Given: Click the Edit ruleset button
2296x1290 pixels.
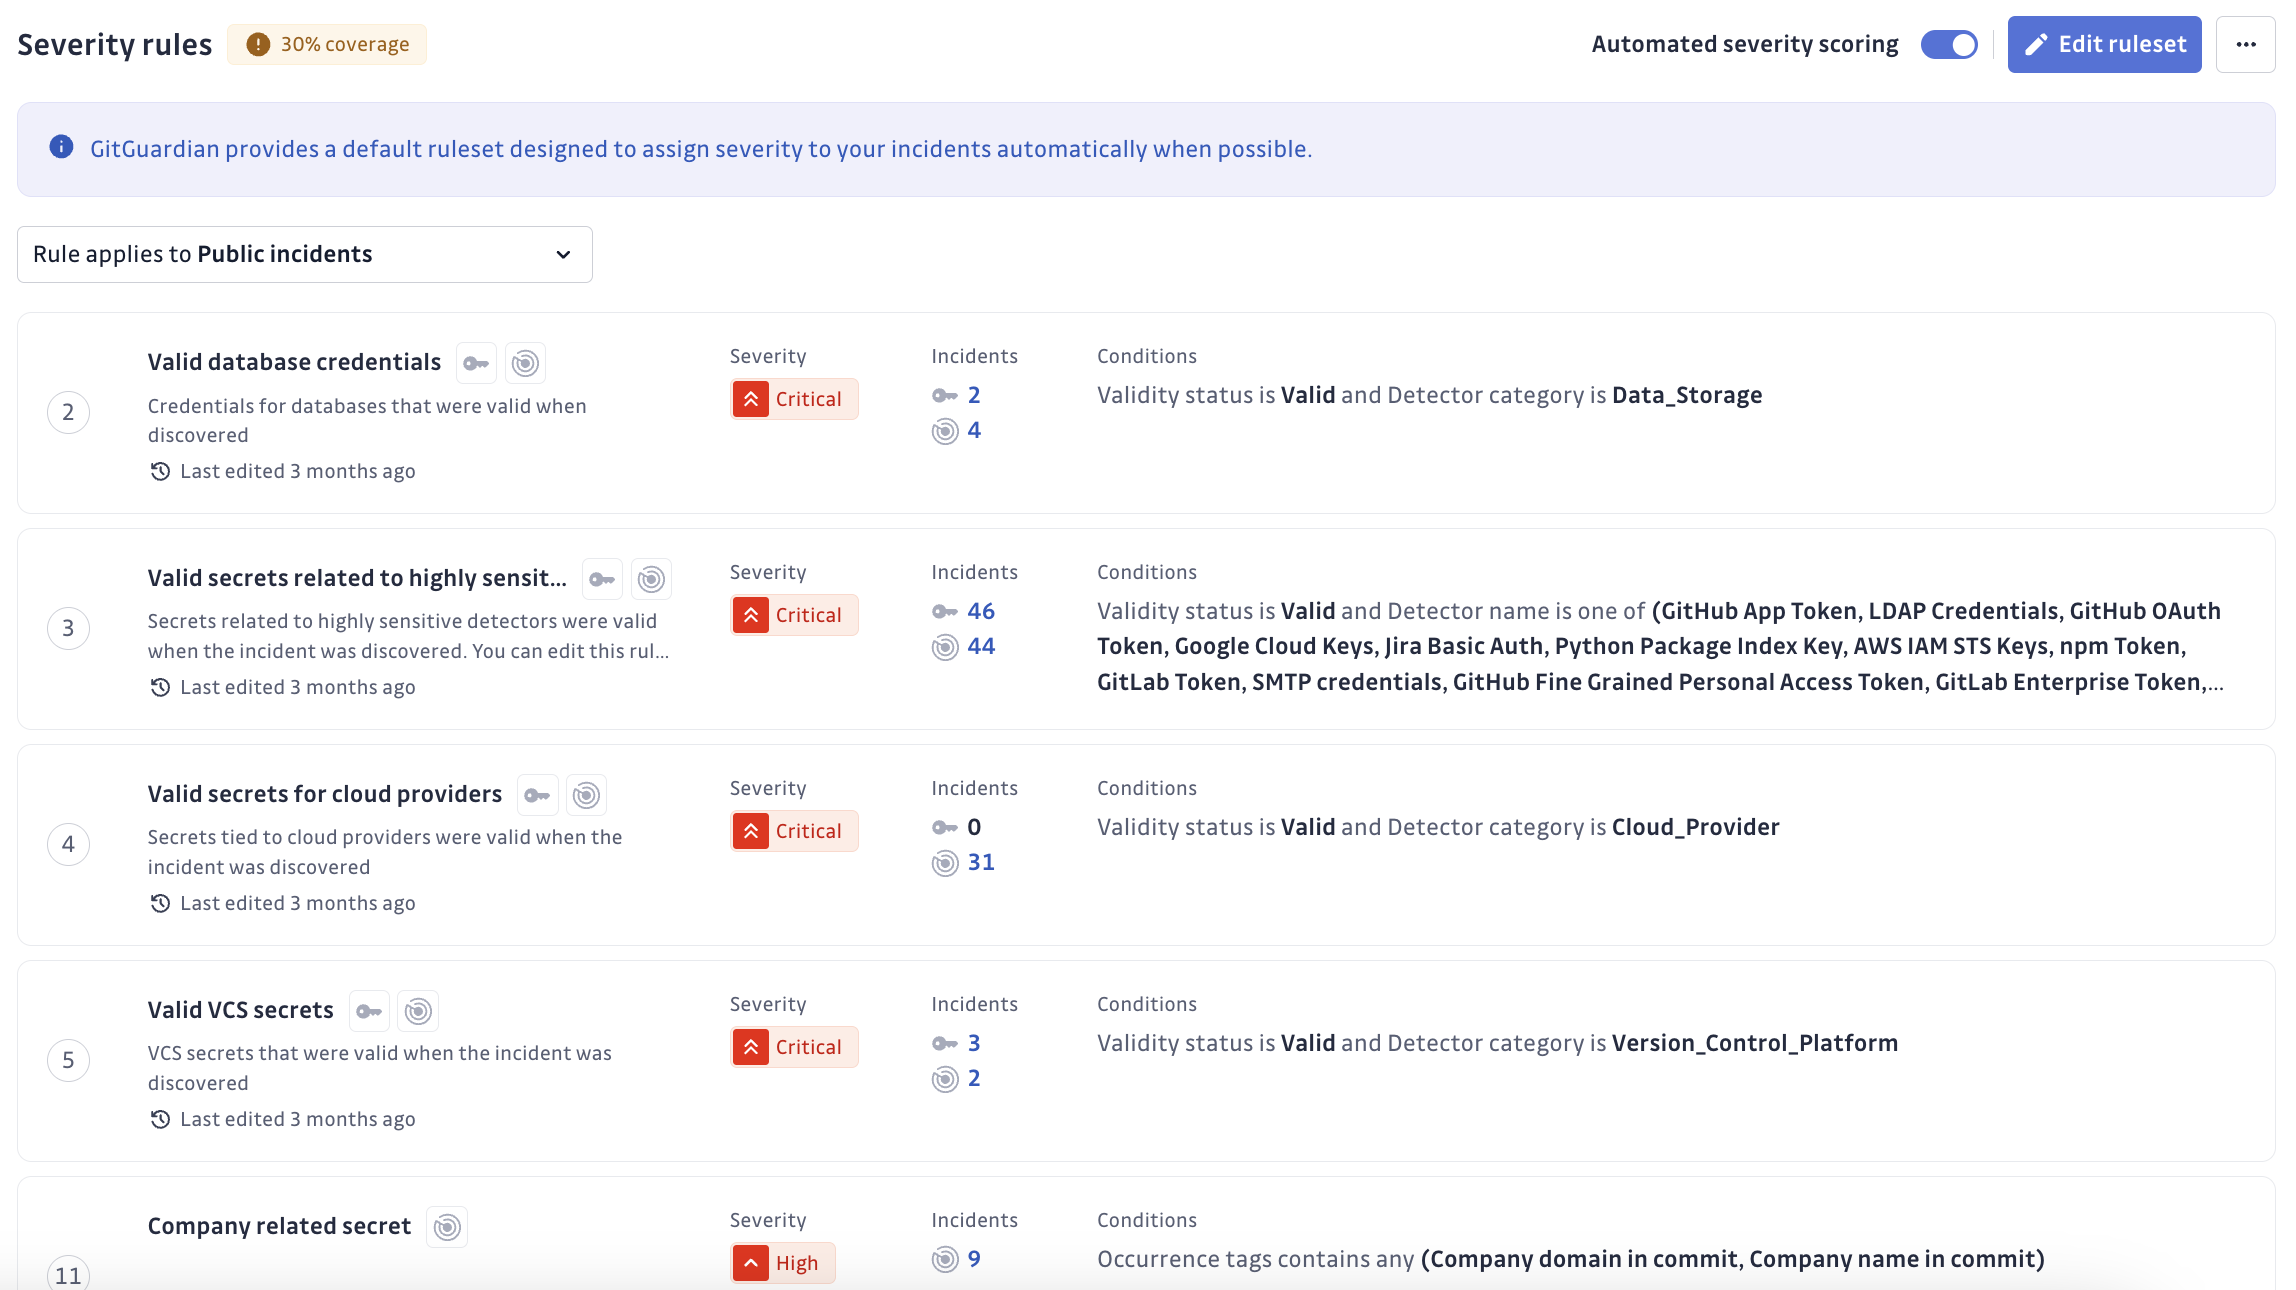Looking at the screenshot, I should click(x=2104, y=45).
